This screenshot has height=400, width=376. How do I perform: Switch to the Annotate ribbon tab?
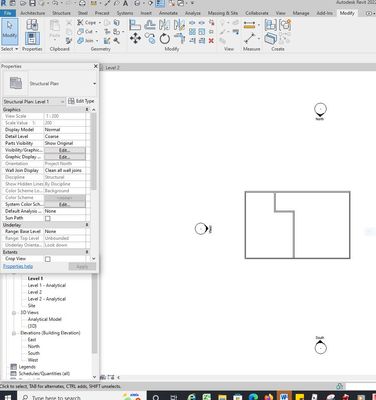[168, 13]
